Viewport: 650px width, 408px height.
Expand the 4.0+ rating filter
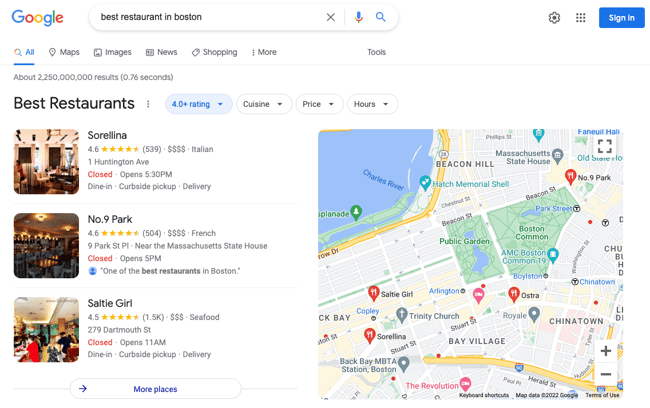(199, 104)
